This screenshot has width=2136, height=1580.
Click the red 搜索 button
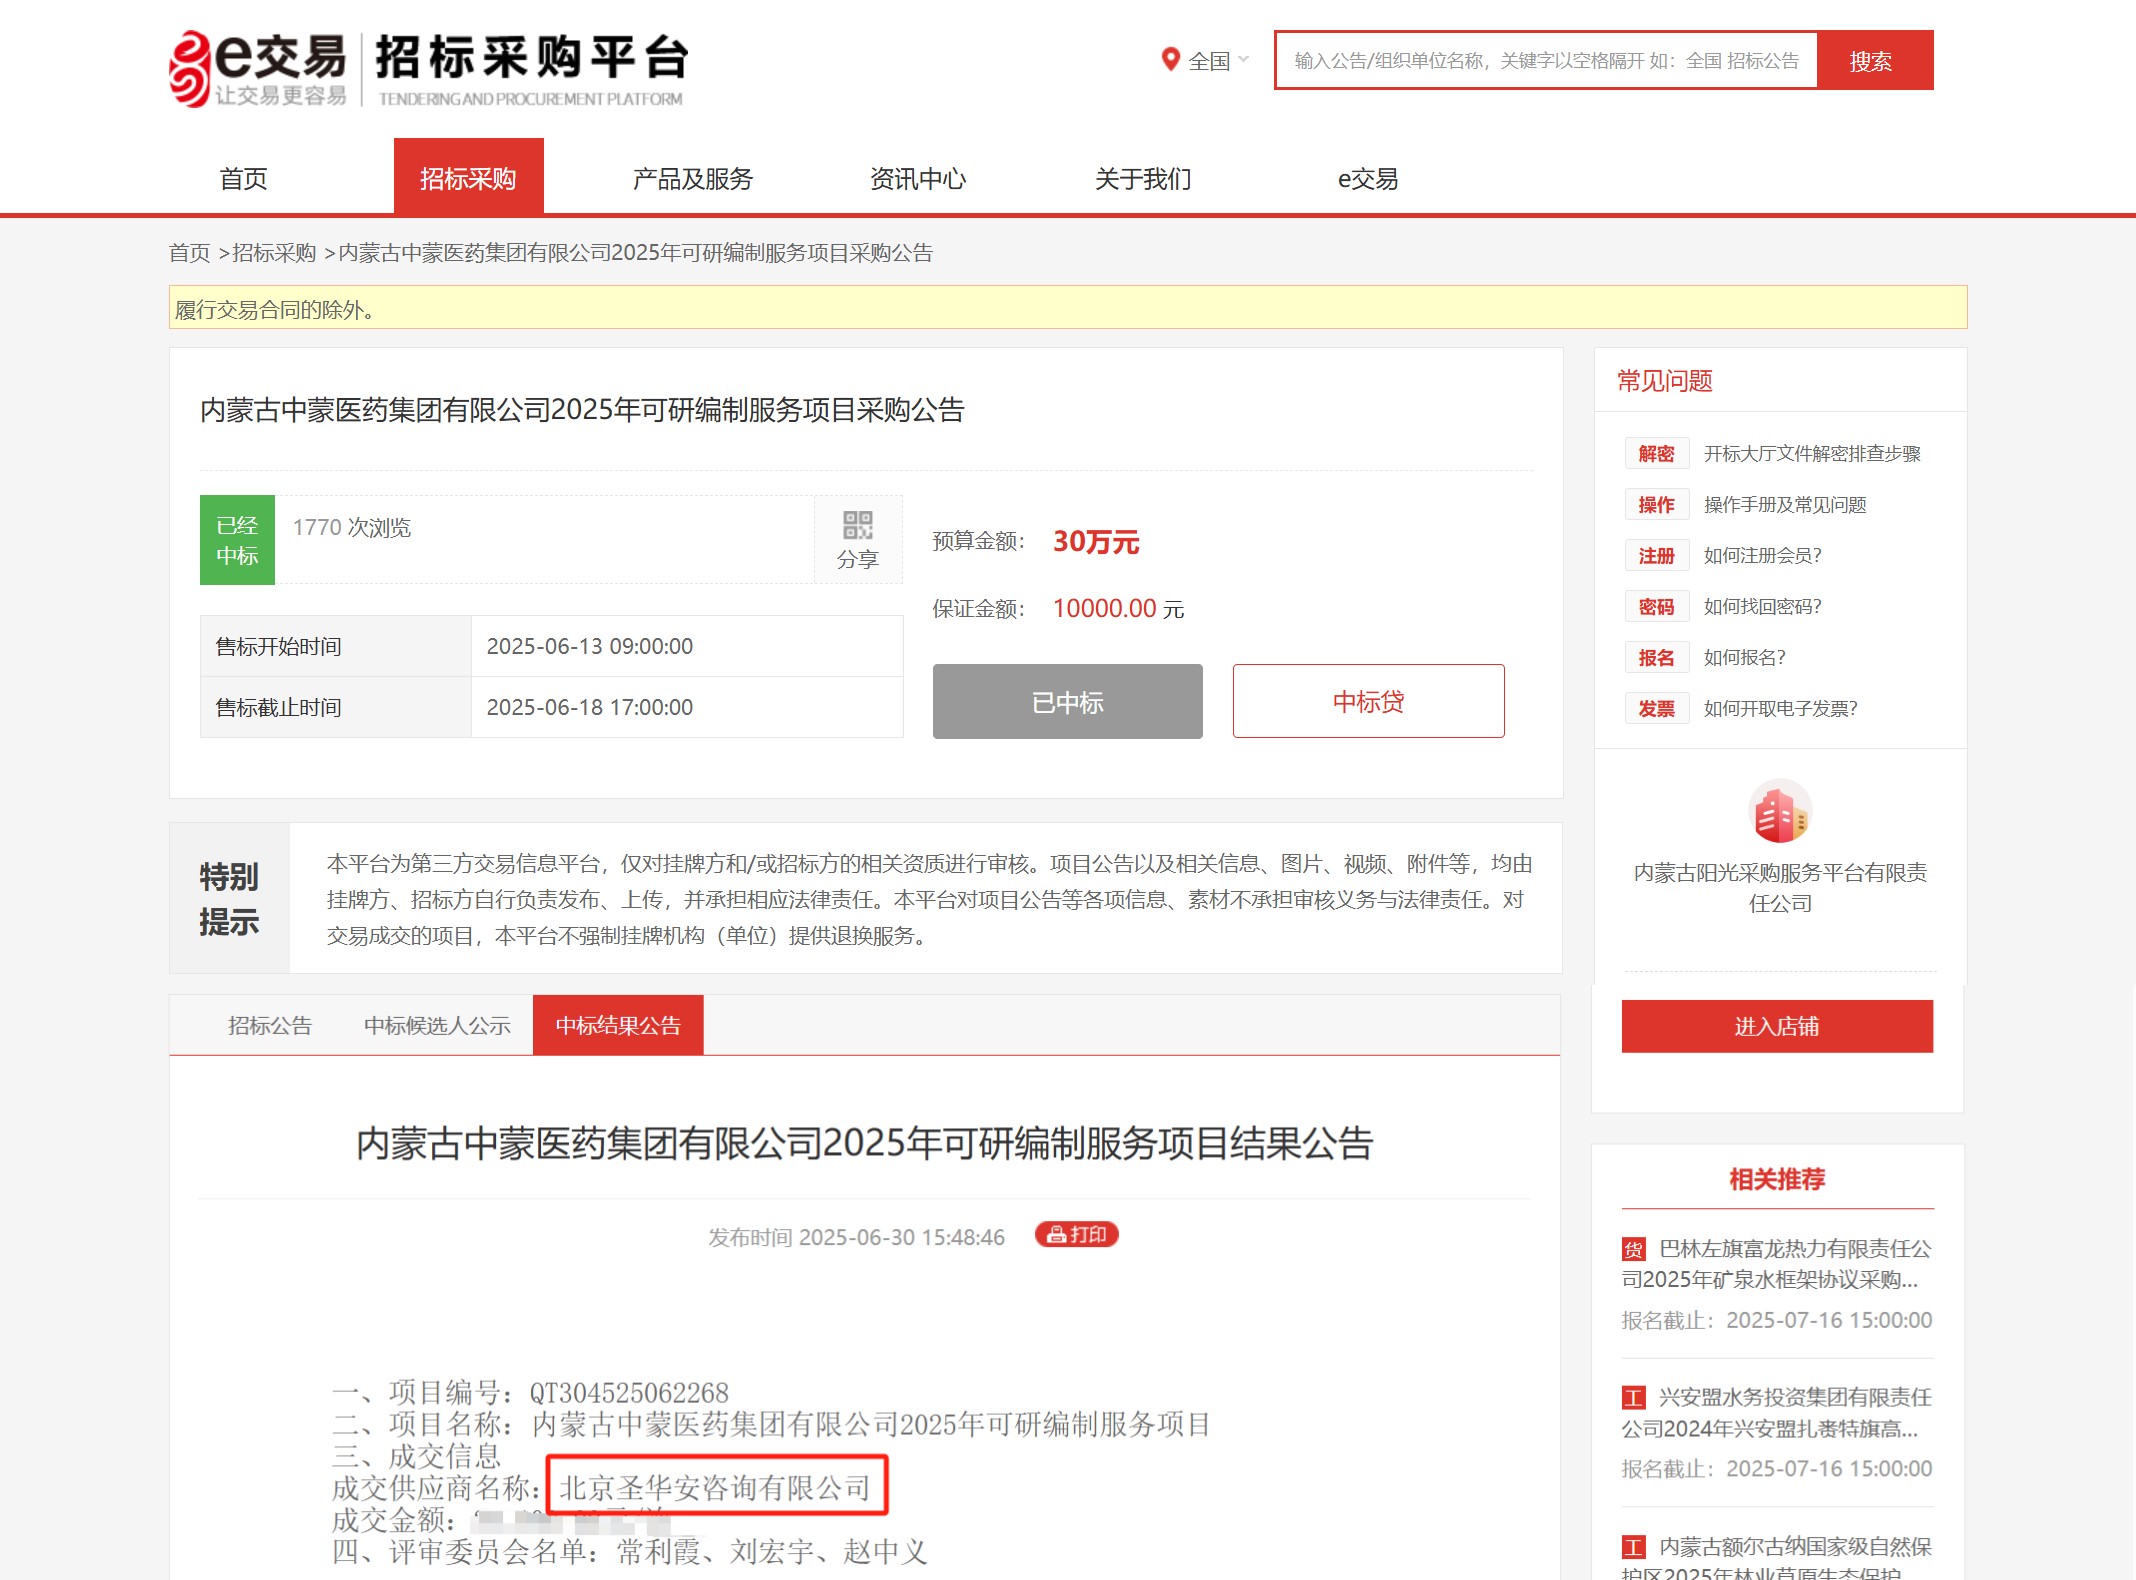pos(1875,61)
